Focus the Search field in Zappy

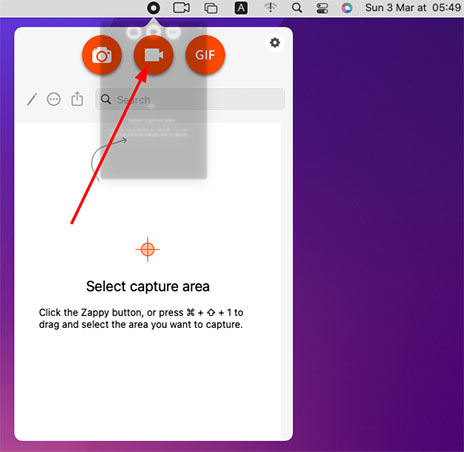(x=190, y=99)
